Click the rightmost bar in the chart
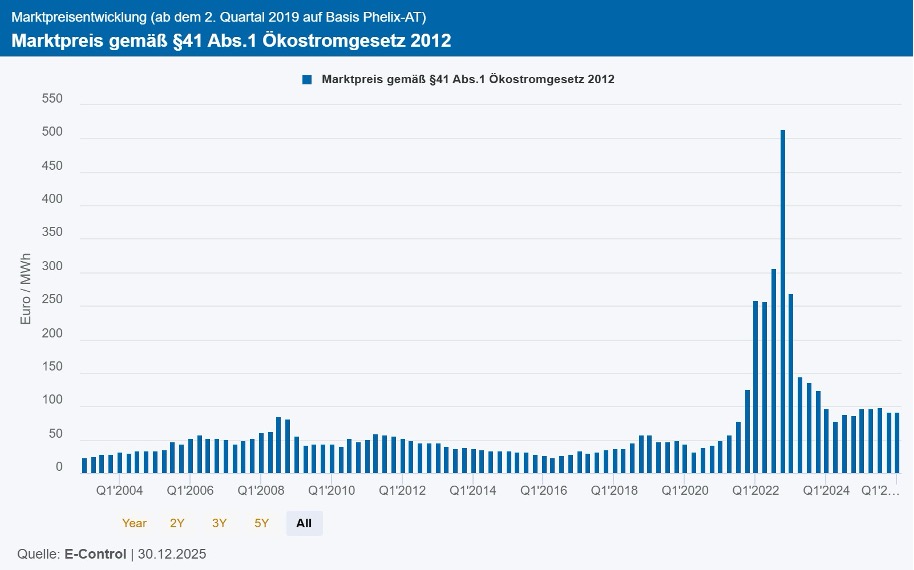 pyautogui.click(x=897, y=442)
